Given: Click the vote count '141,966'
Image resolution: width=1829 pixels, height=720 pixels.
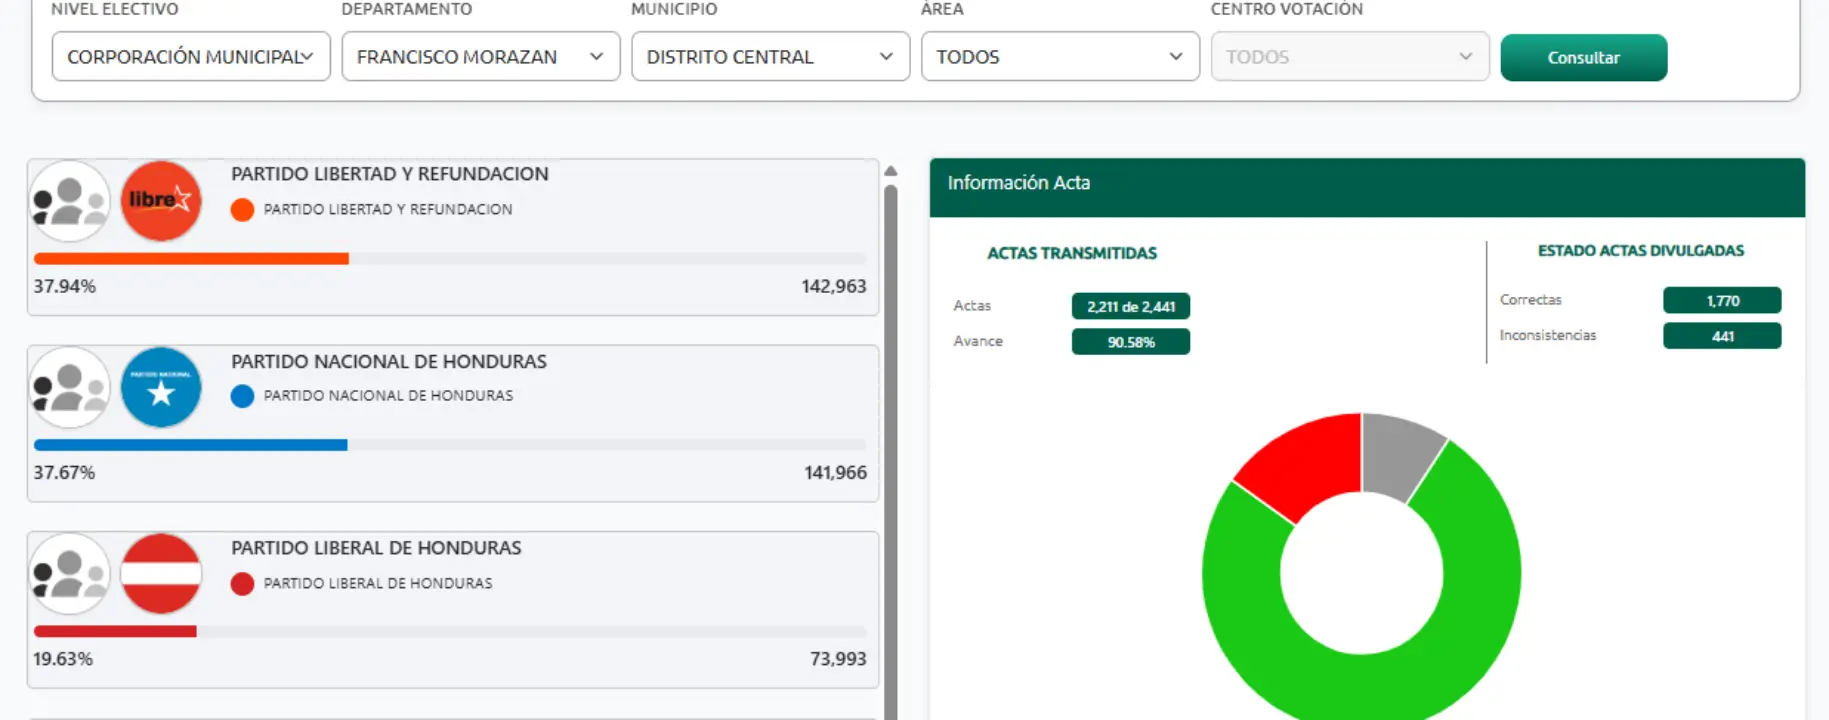Looking at the screenshot, I should [835, 473].
